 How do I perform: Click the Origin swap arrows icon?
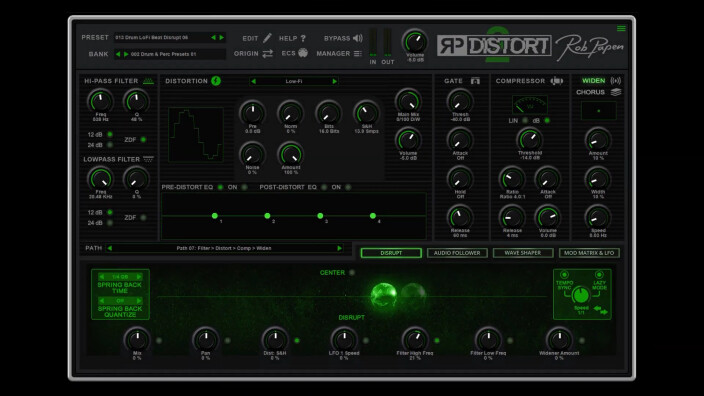coord(268,53)
